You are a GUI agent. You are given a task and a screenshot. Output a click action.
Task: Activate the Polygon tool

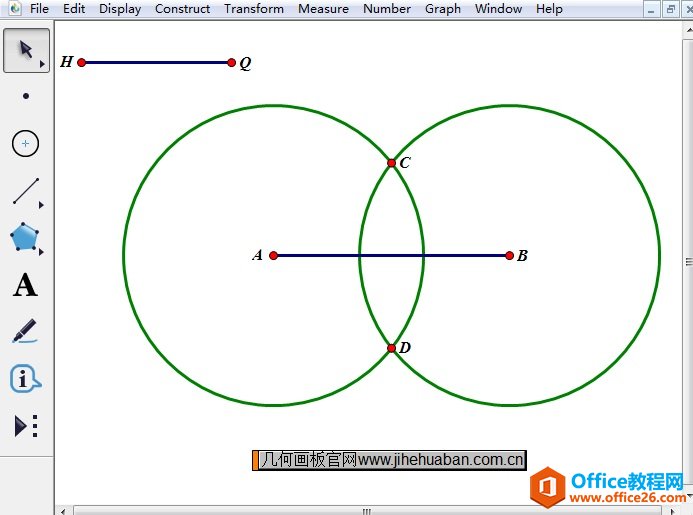pyautogui.click(x=25, y=238)
